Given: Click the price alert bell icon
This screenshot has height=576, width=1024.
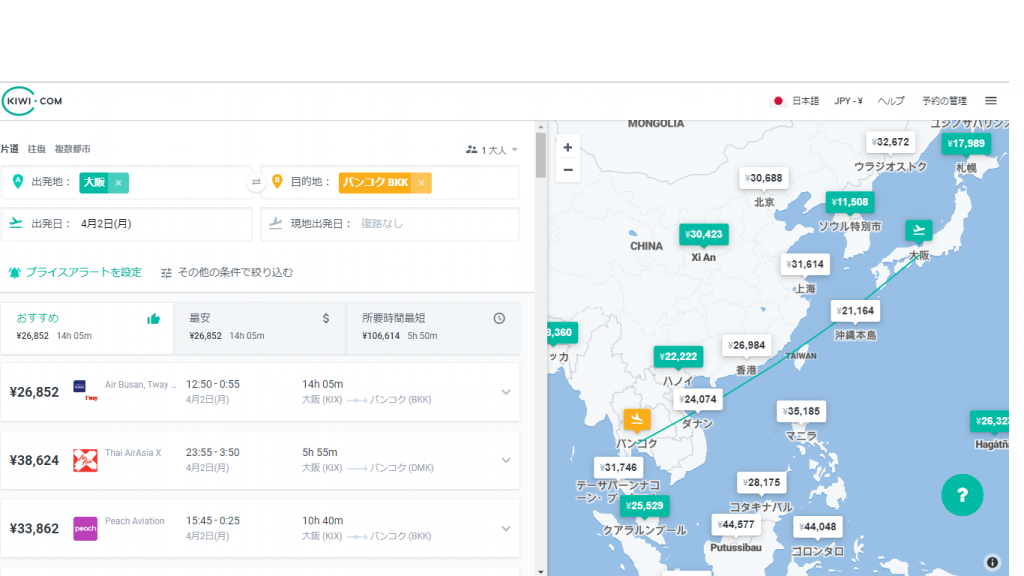Looking at the screenshot, I should (14, 272).
